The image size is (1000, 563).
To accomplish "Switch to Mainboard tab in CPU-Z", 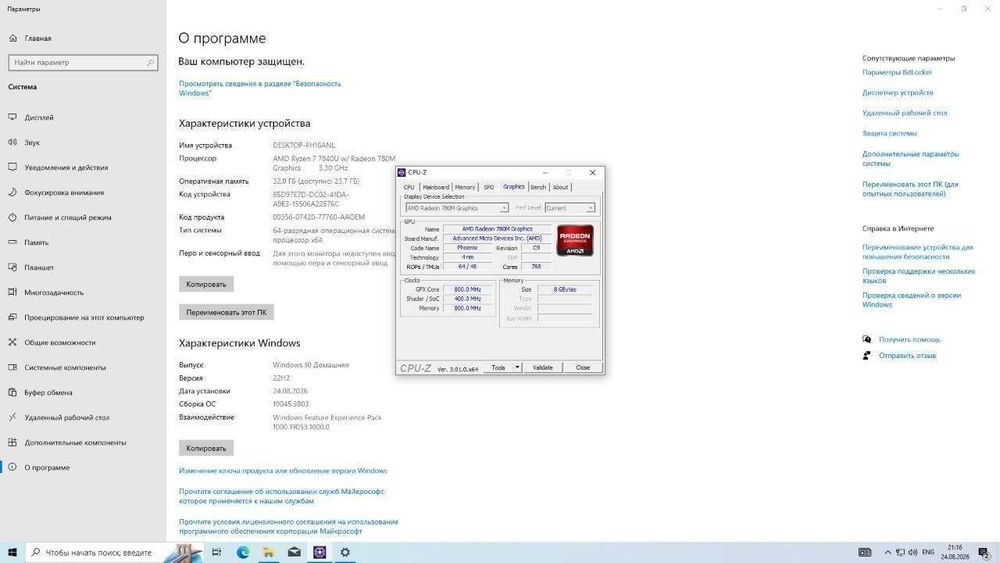I will [436, 187].
